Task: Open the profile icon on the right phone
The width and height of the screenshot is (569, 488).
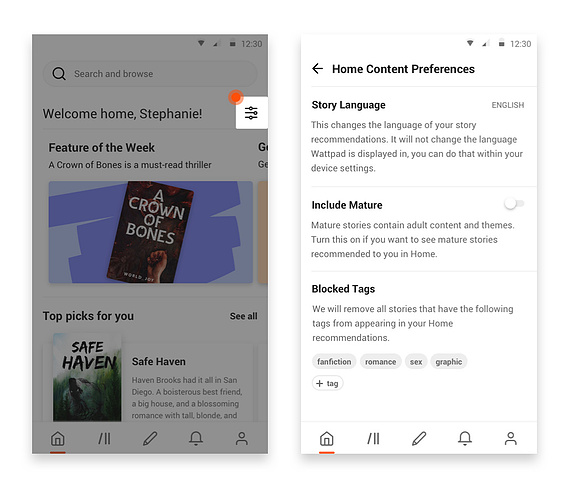Action: point(511,438)
